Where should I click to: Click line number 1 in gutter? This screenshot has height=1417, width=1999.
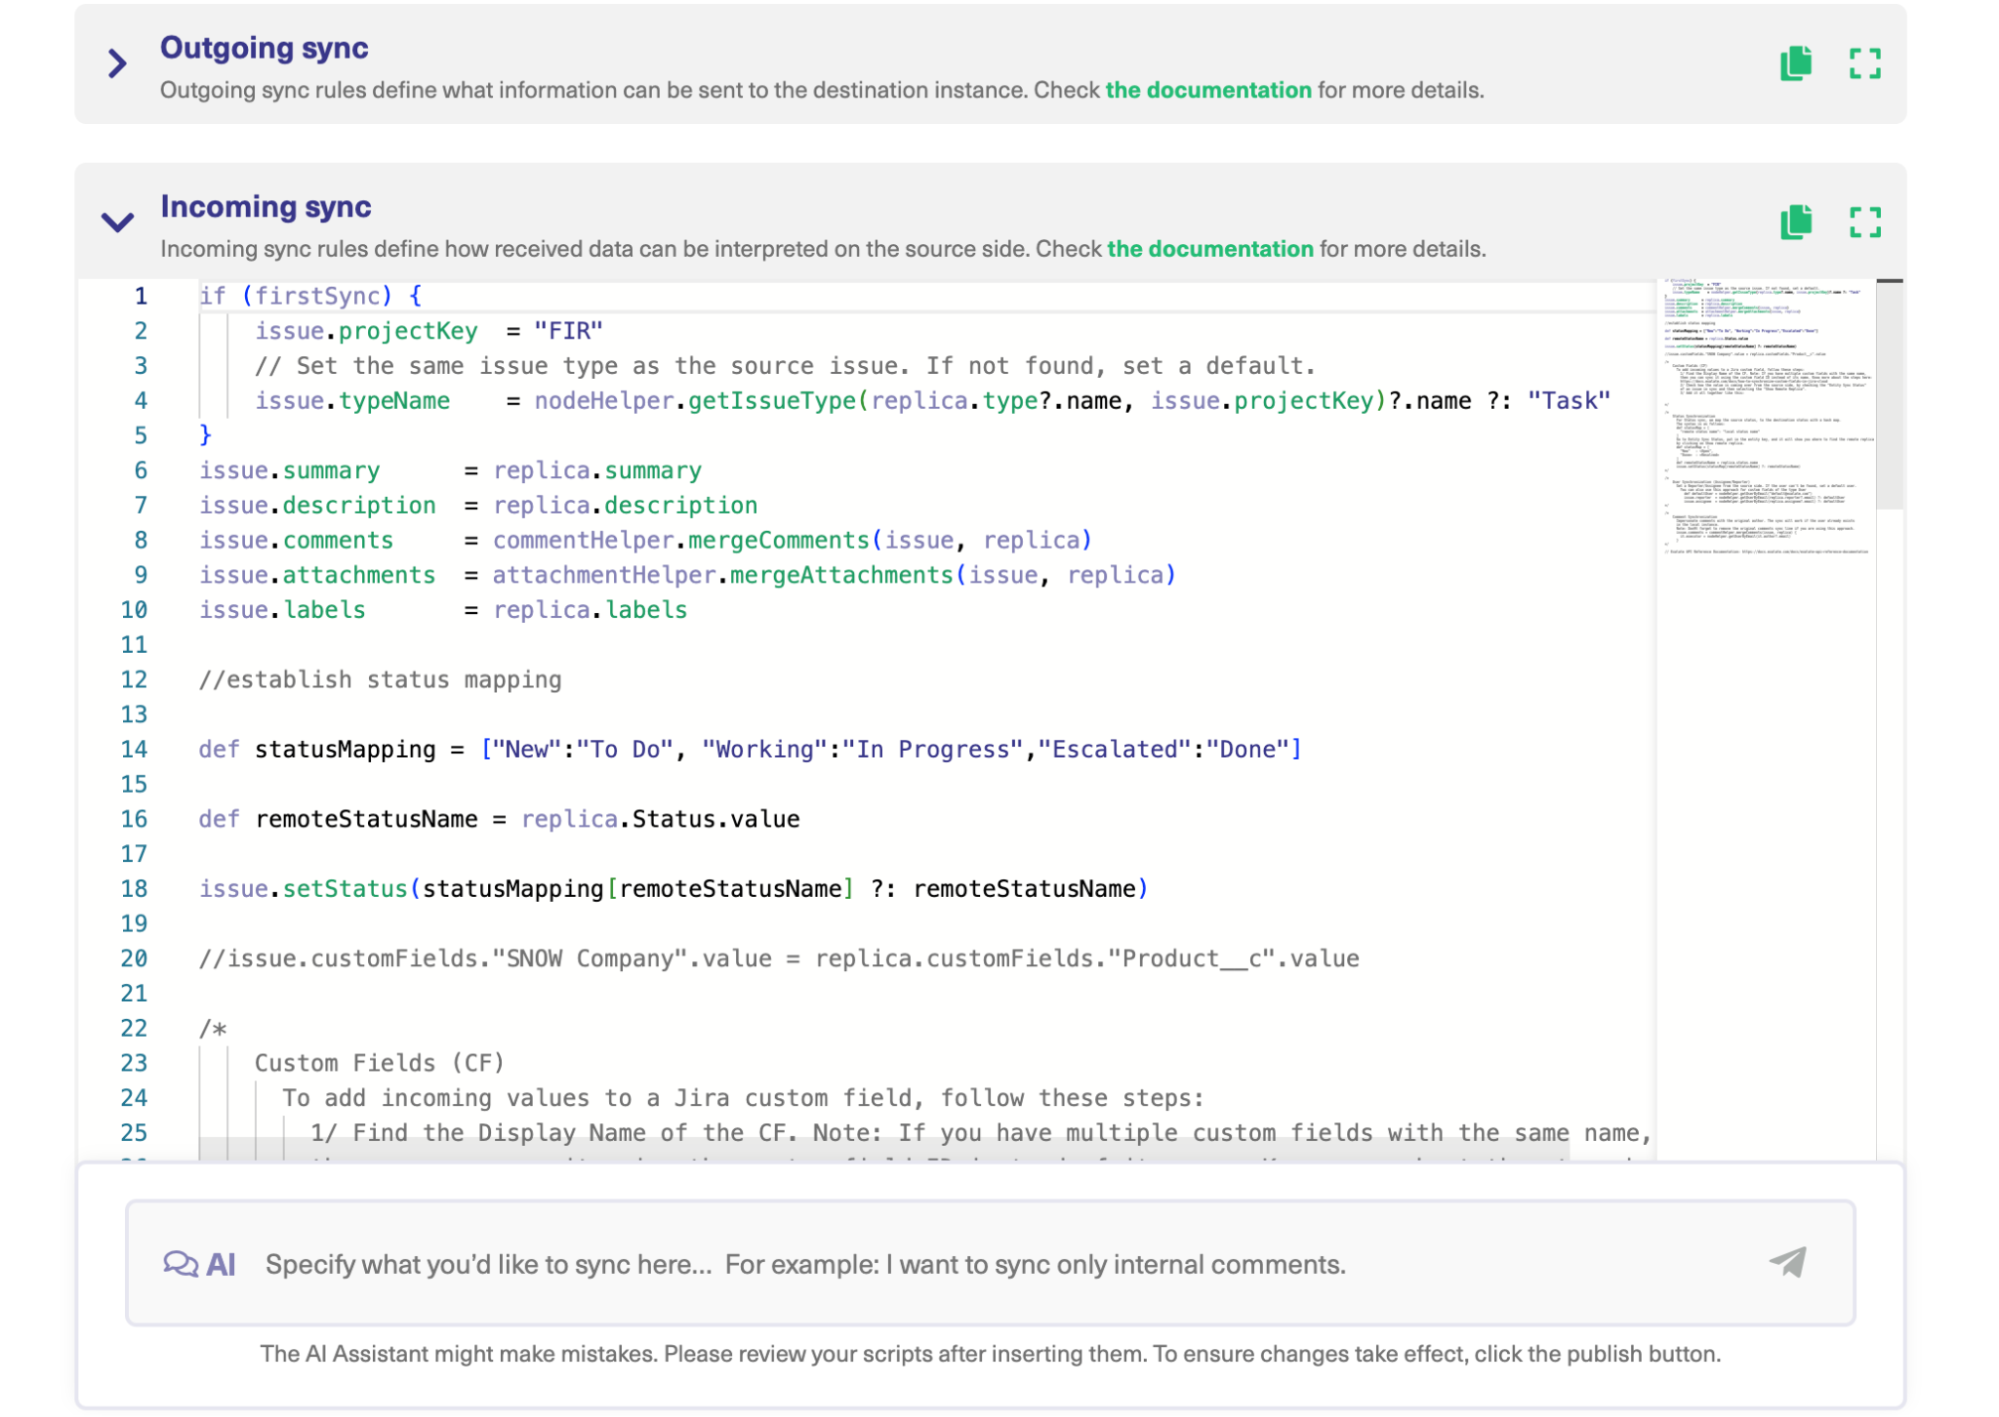pyautogui.click(x=141, y=296)
